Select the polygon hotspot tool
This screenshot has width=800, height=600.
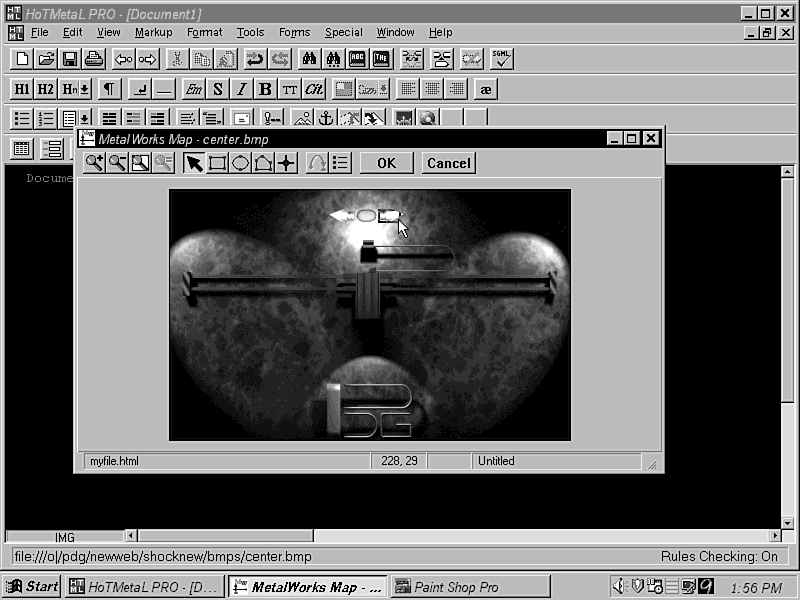263,163
